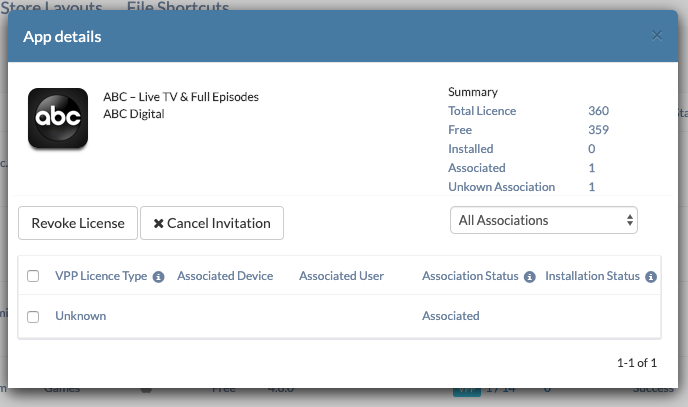Click the Free label in Summary
The image size is (688, 407).
[460, 130]
